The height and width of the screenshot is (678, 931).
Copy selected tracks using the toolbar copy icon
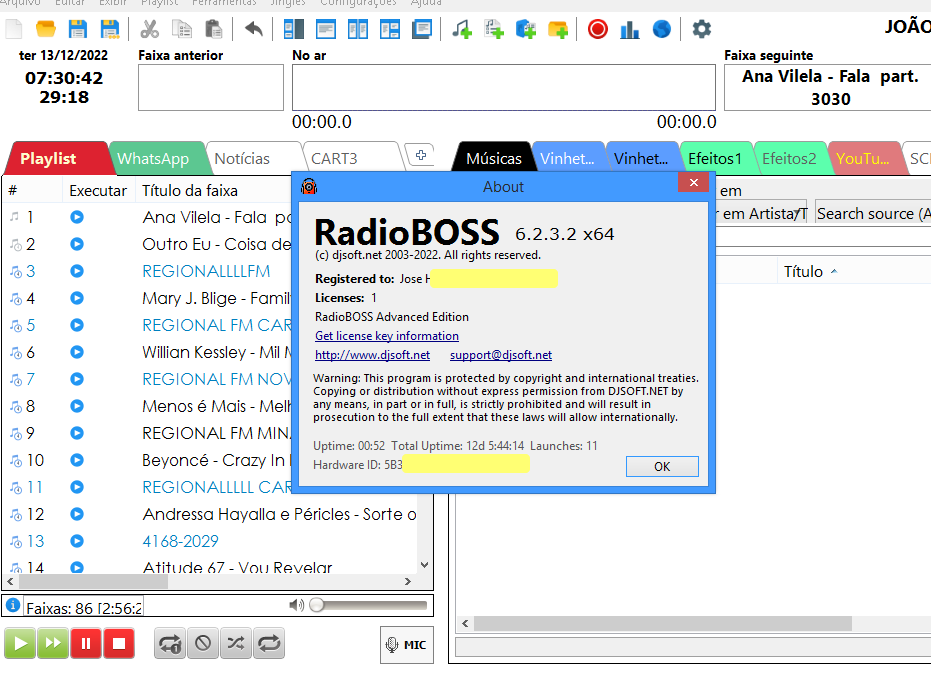[x=182, y=28]
